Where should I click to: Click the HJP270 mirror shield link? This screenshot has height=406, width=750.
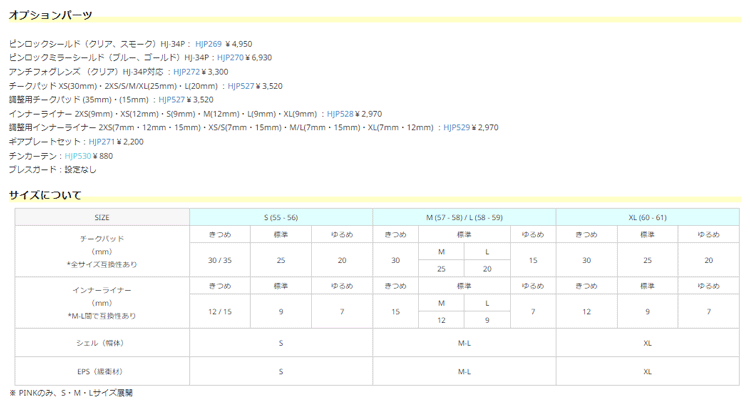click(x=231, y=58)
